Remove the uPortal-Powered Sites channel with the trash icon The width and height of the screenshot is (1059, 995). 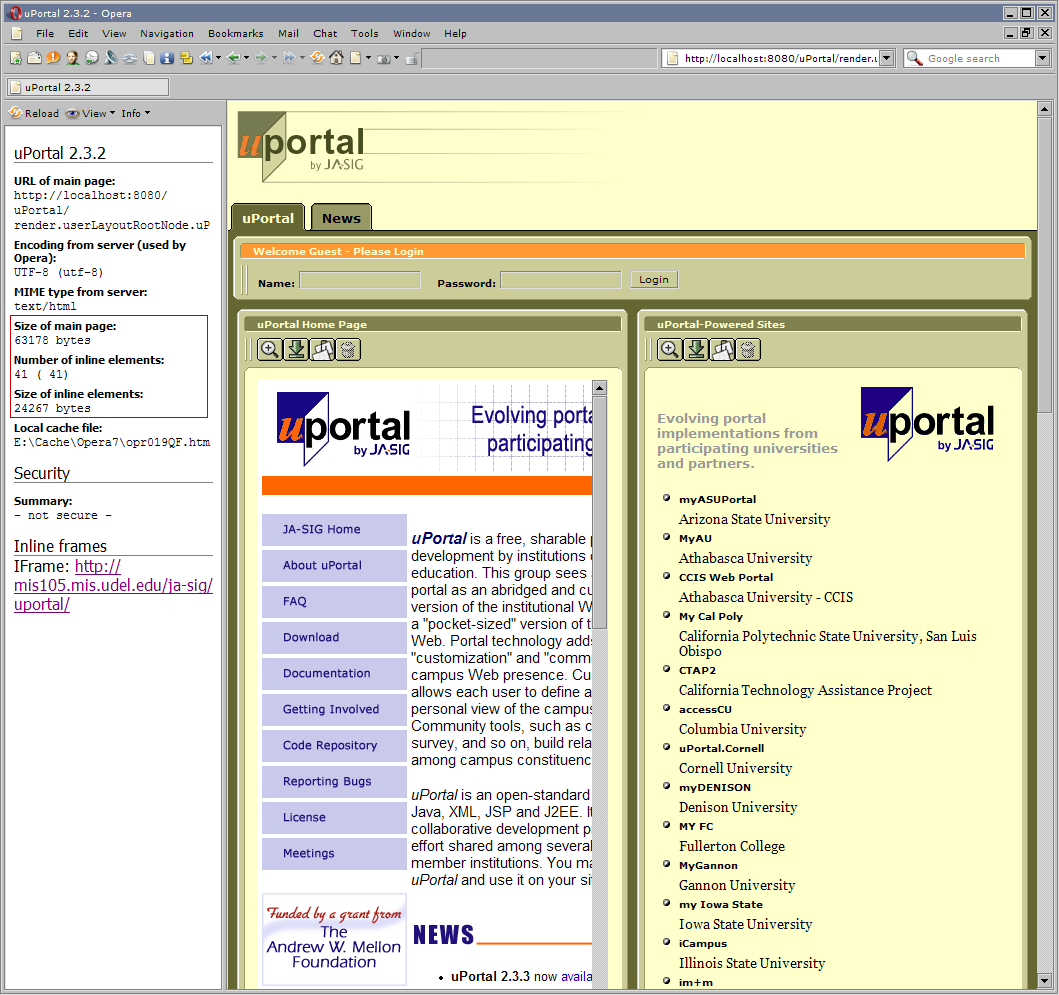[748, 349]
